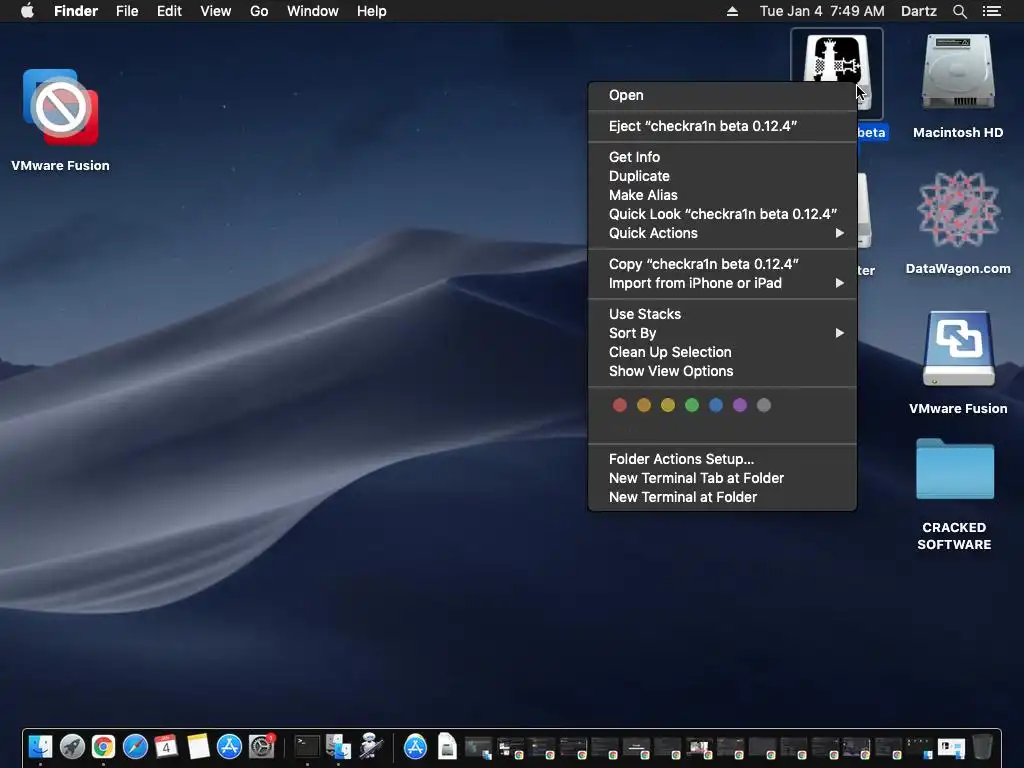Open the Trash in the Dock
Viewport: 1024px width, 768px height.
click(x=982, y=746)
